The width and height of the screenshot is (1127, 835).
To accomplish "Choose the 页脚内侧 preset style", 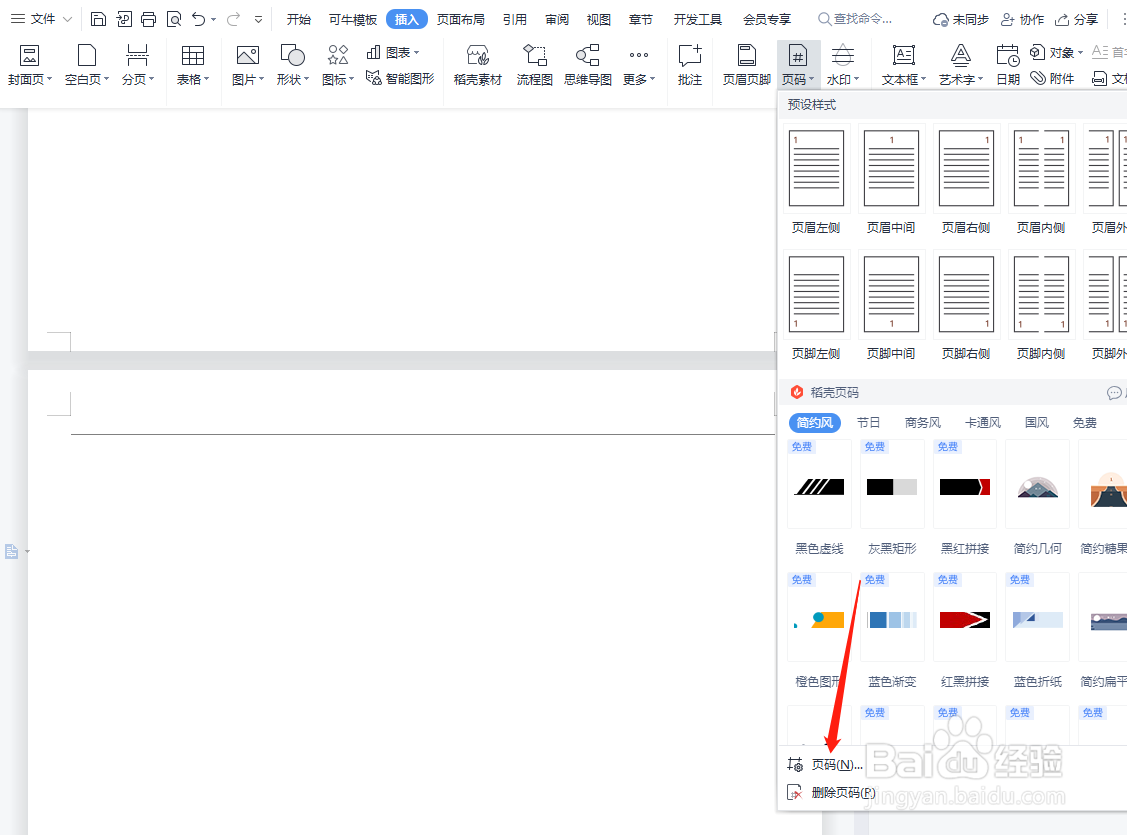I will [1041, 306].
